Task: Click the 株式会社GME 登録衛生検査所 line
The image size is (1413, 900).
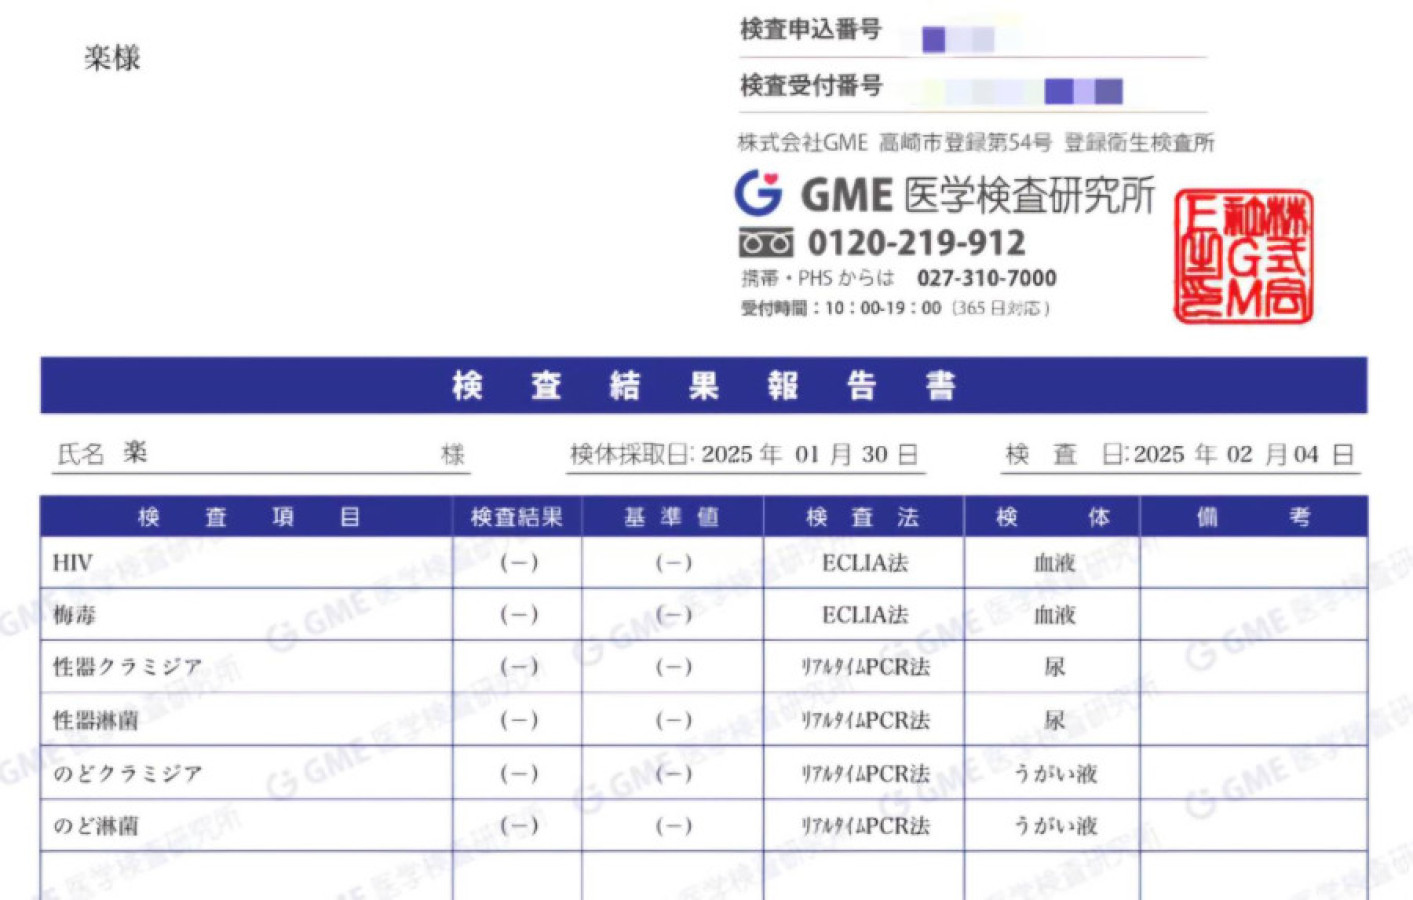Action: point(976,143)
